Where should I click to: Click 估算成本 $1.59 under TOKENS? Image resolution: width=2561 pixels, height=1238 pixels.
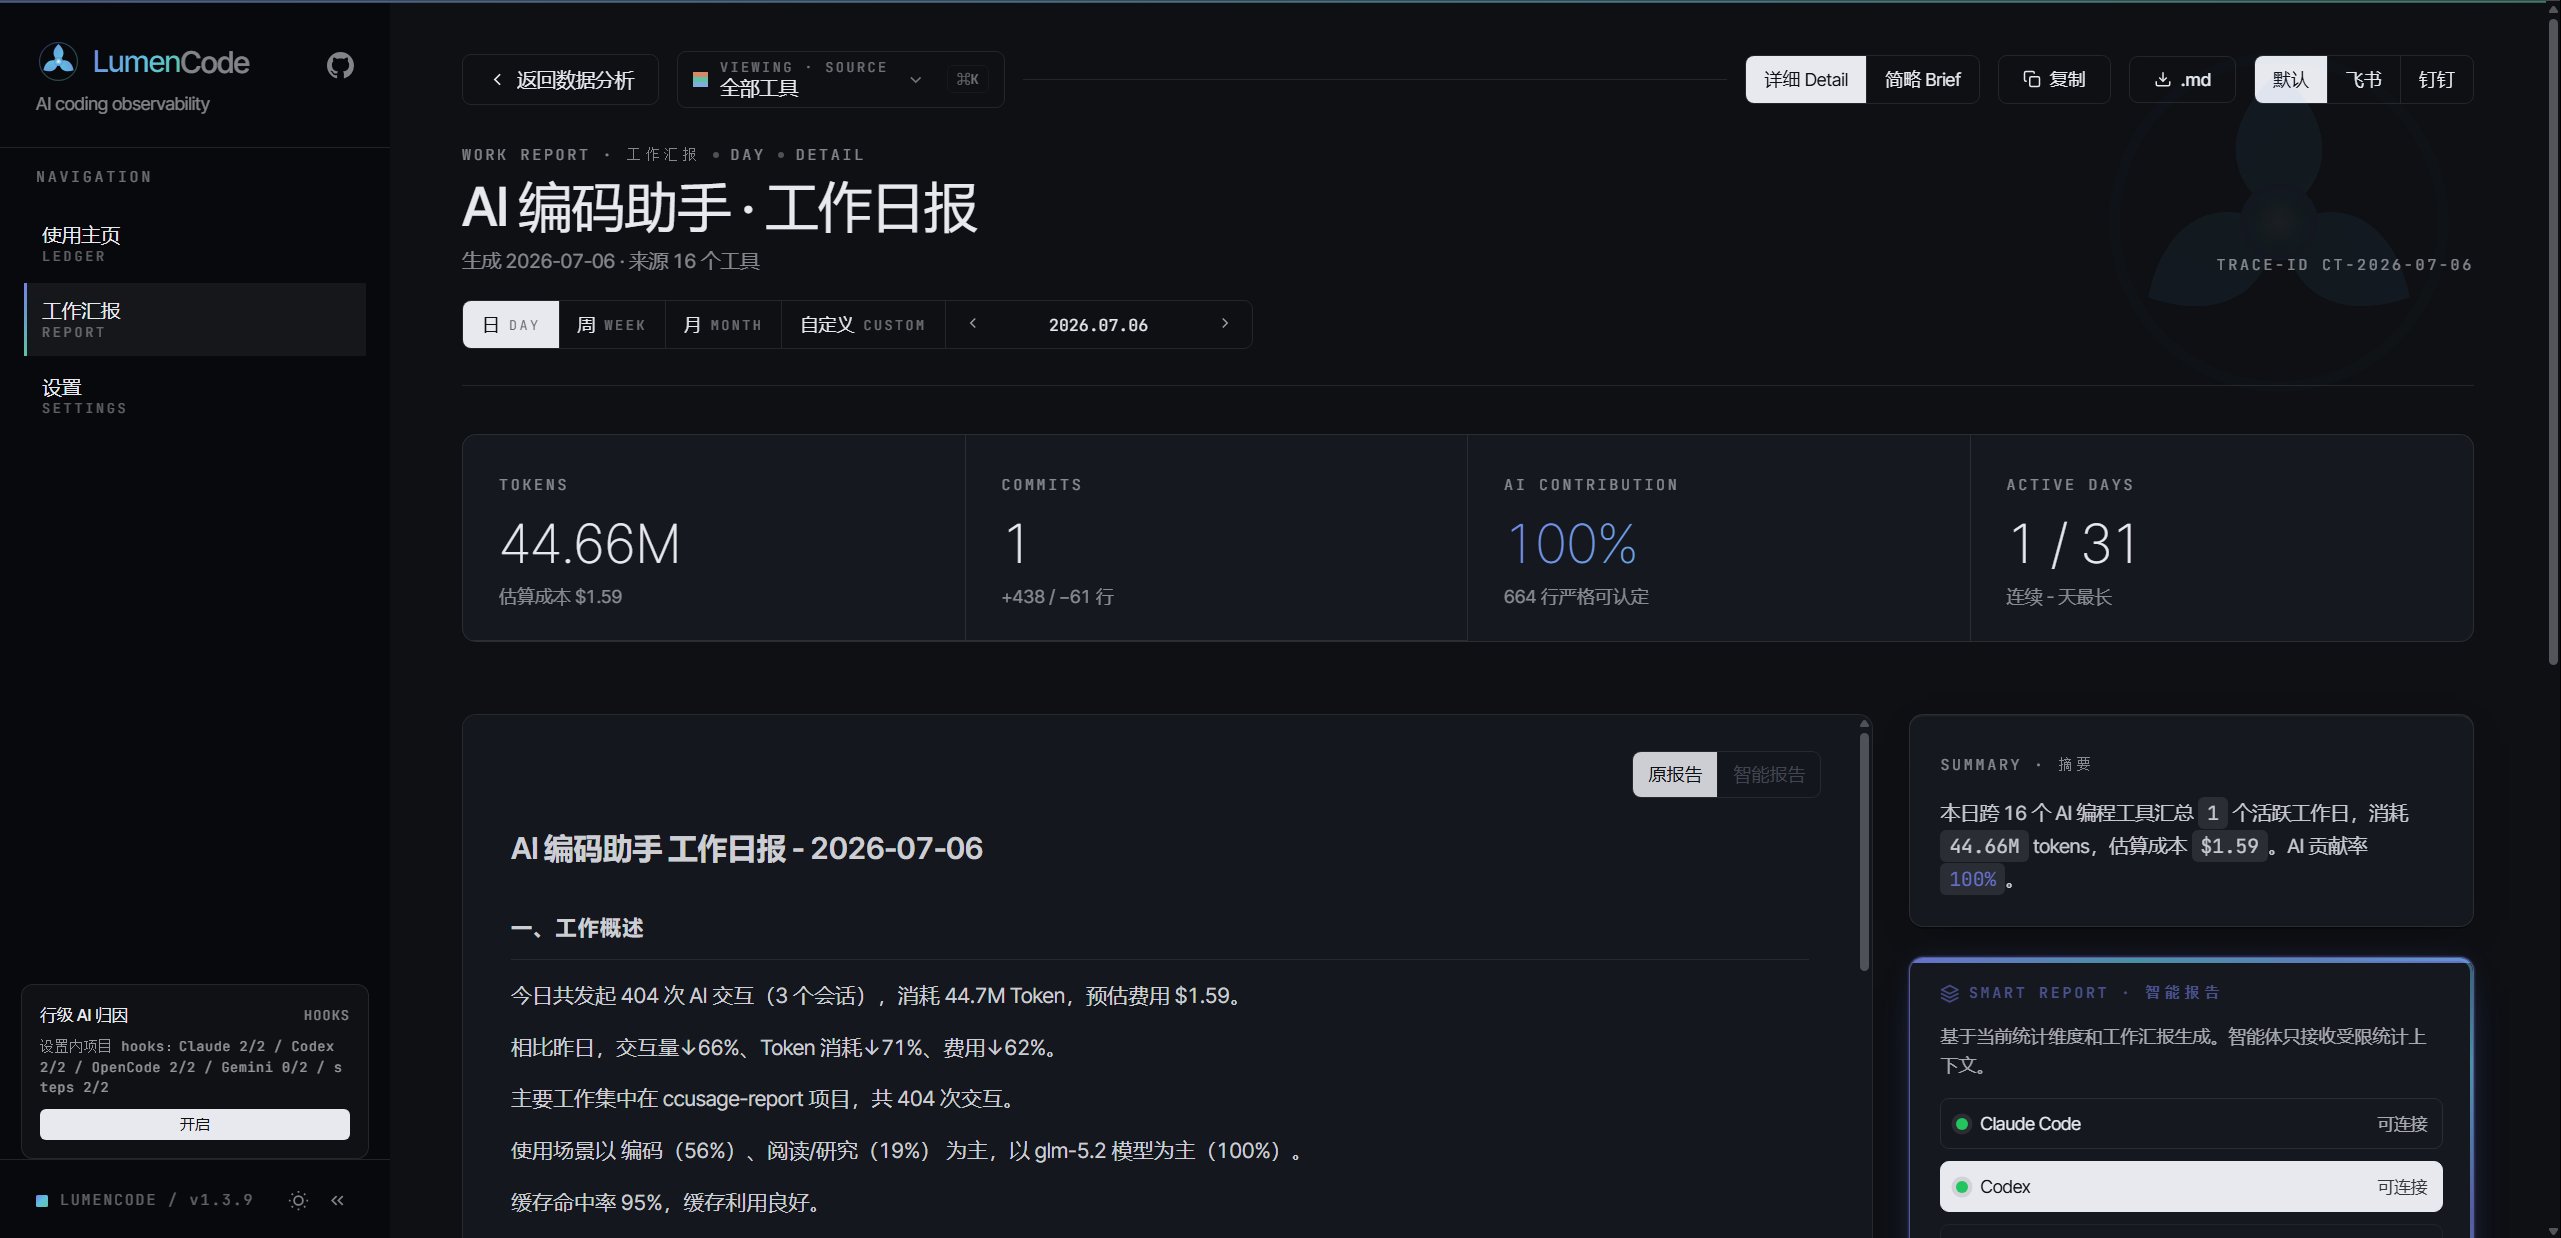pyautogui.click(x=560, y=597)
